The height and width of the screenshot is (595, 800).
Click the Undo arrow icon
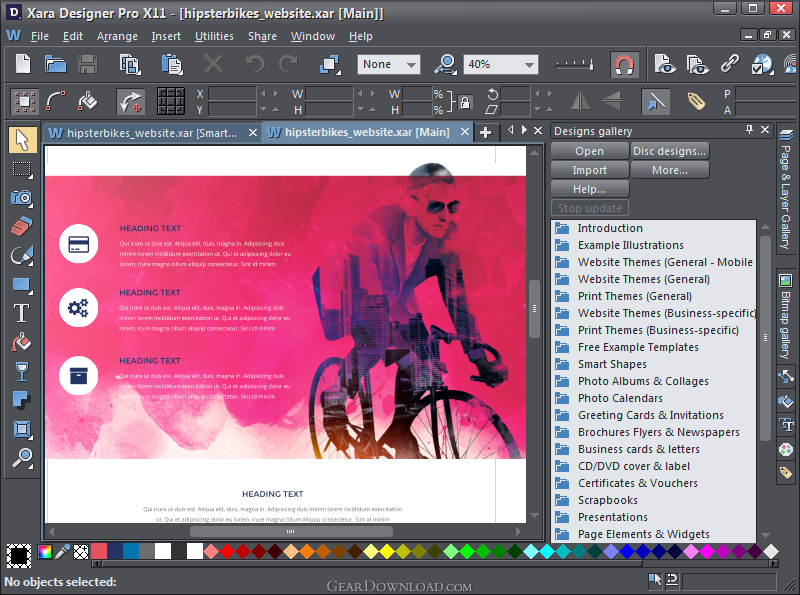pos(254,64)
